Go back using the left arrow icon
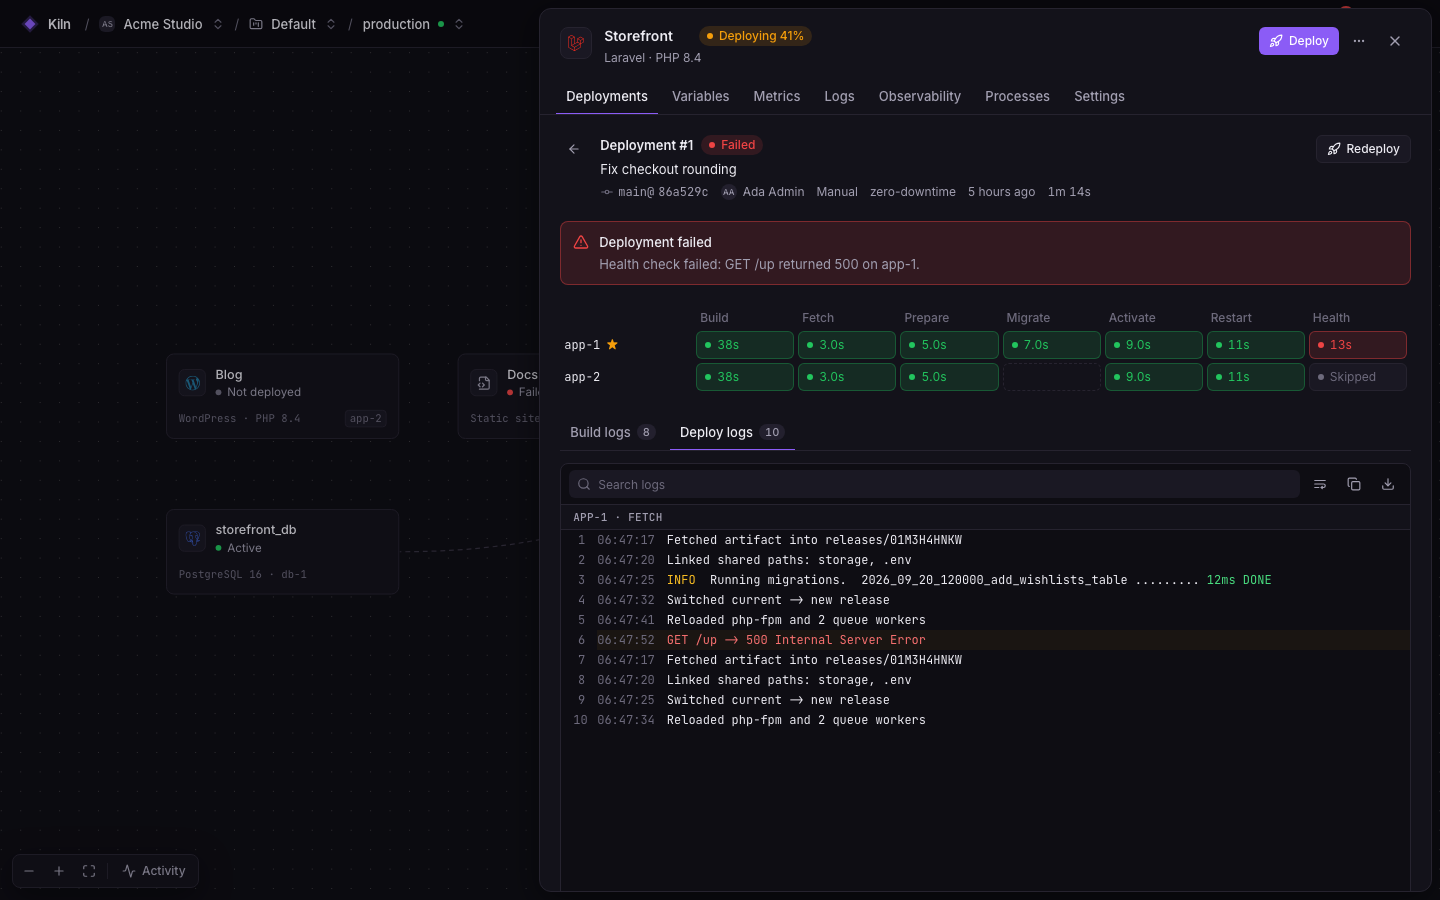This screenshot has width=1440, height=900. [574, 149]
